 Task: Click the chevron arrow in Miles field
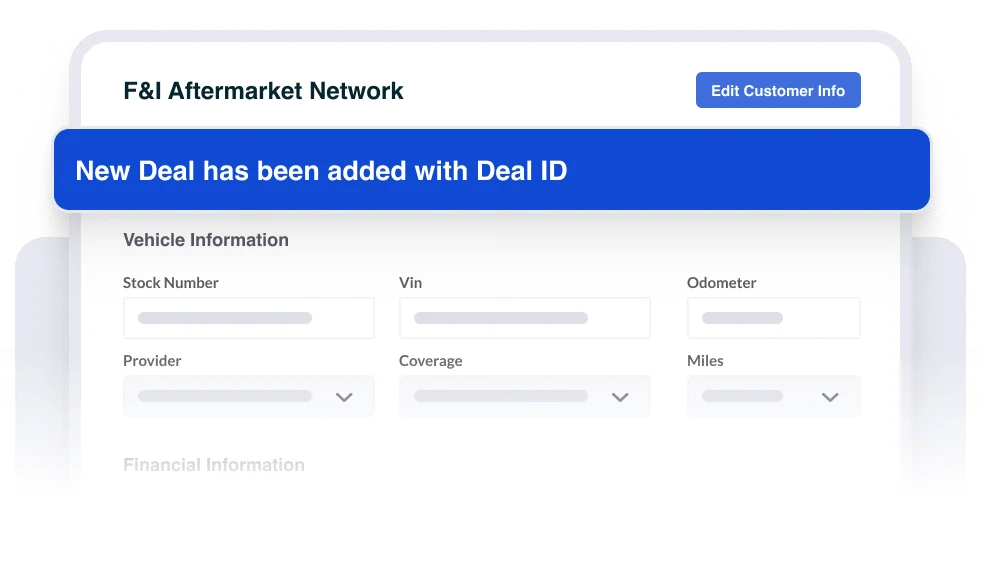(830, 397)
